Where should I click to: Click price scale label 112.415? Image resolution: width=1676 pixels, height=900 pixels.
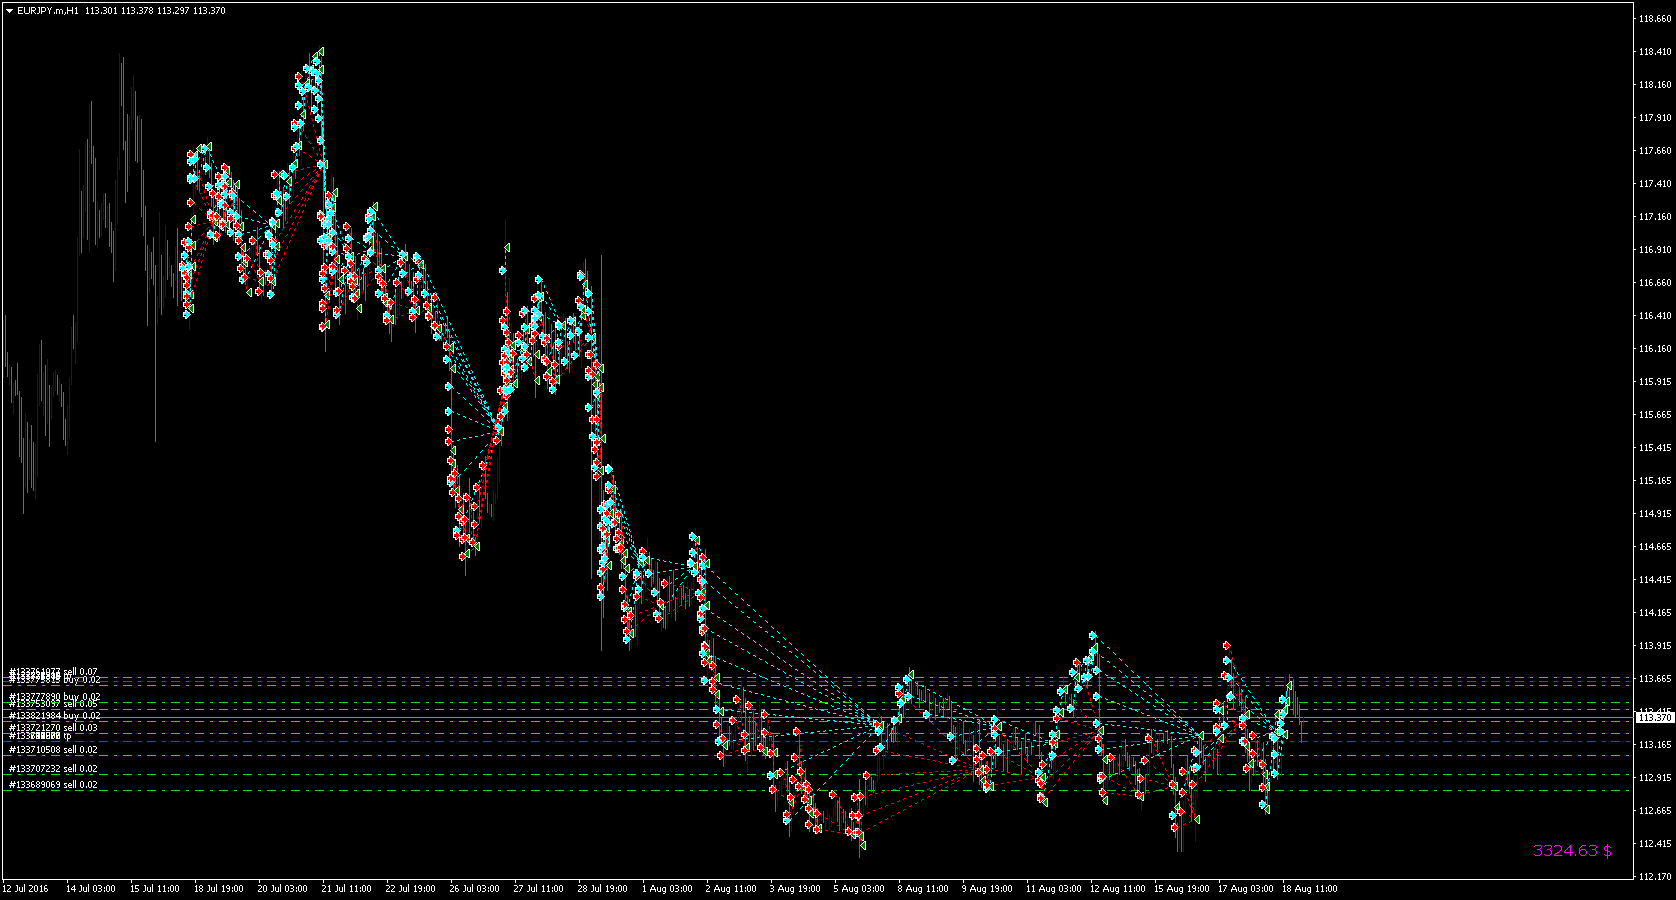(1656, 844)
